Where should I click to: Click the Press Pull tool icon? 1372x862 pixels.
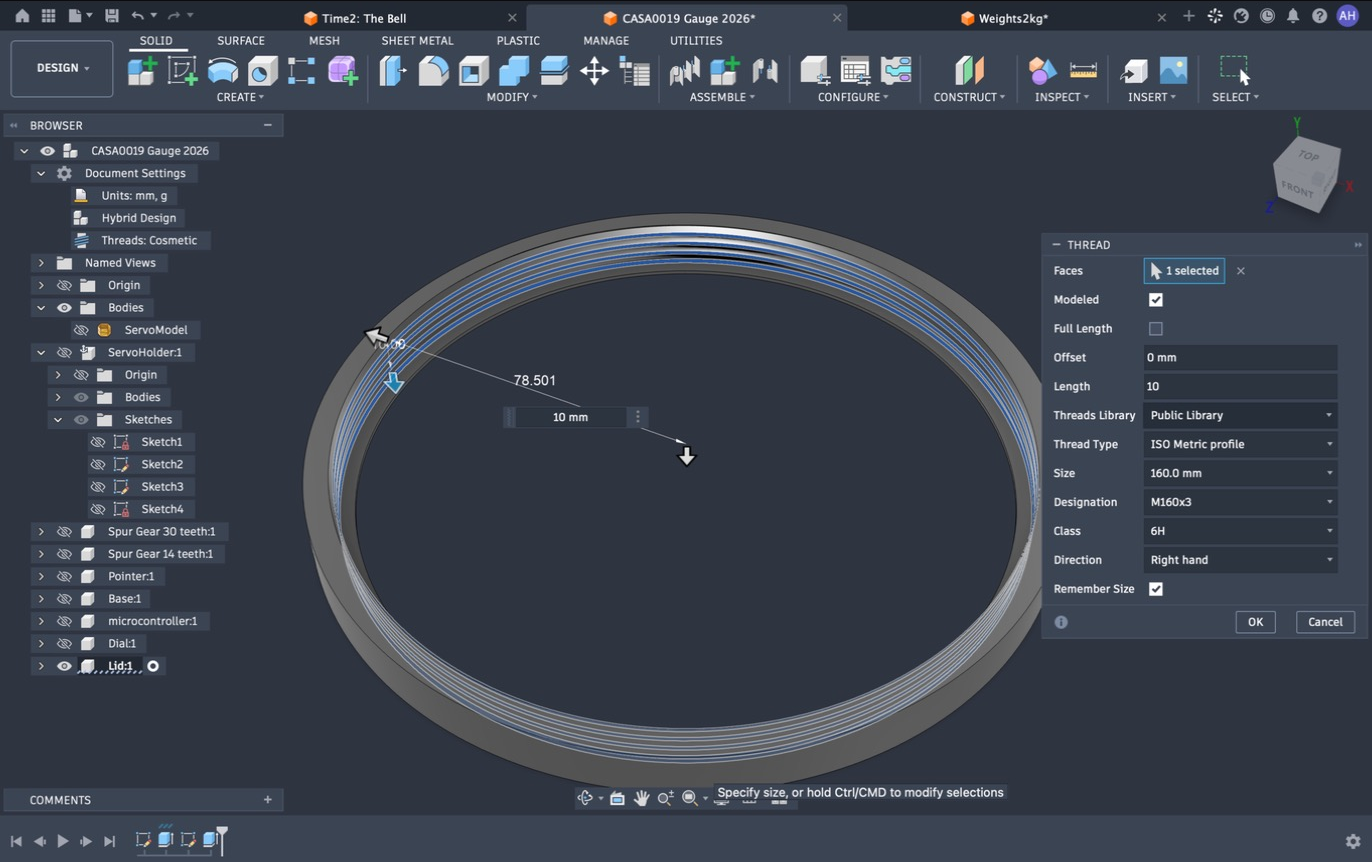(393, 70)
